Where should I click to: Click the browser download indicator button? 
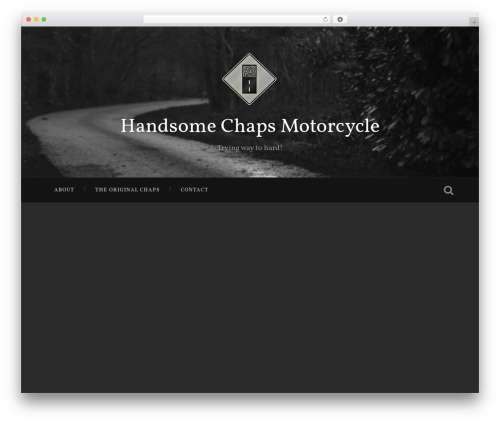click(x=340, y=19)
